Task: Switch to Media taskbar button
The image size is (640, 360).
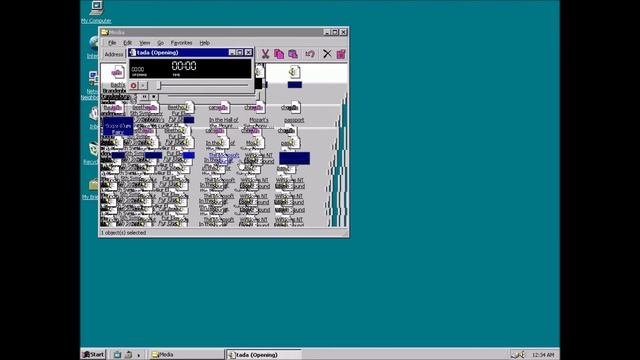Action: pyautogui.click(x=186, y=355)
